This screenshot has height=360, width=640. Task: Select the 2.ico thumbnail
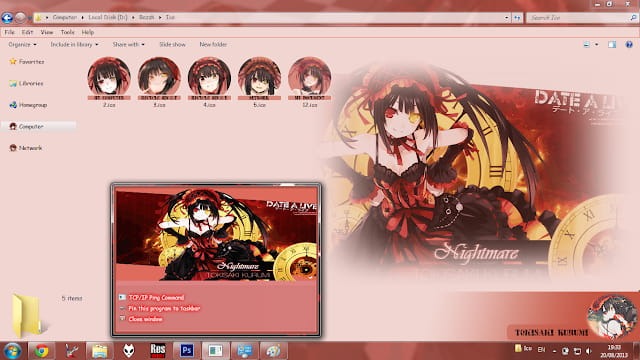pos(109,82)
